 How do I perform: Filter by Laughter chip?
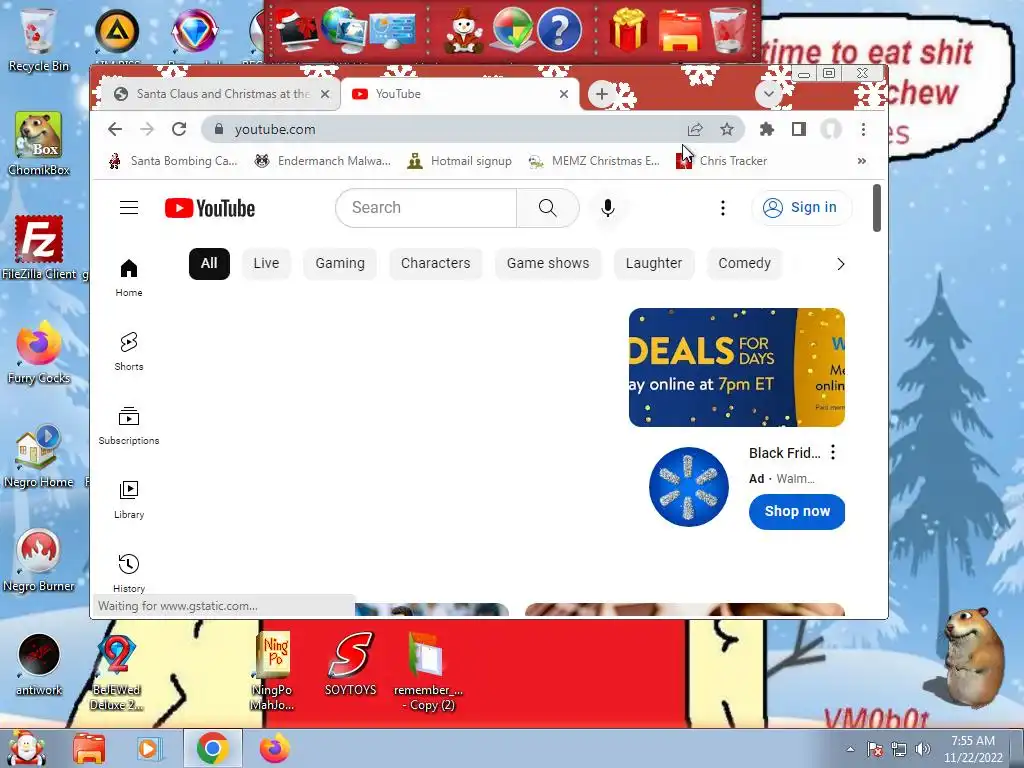pyautogui.click(x=654, y=263)
